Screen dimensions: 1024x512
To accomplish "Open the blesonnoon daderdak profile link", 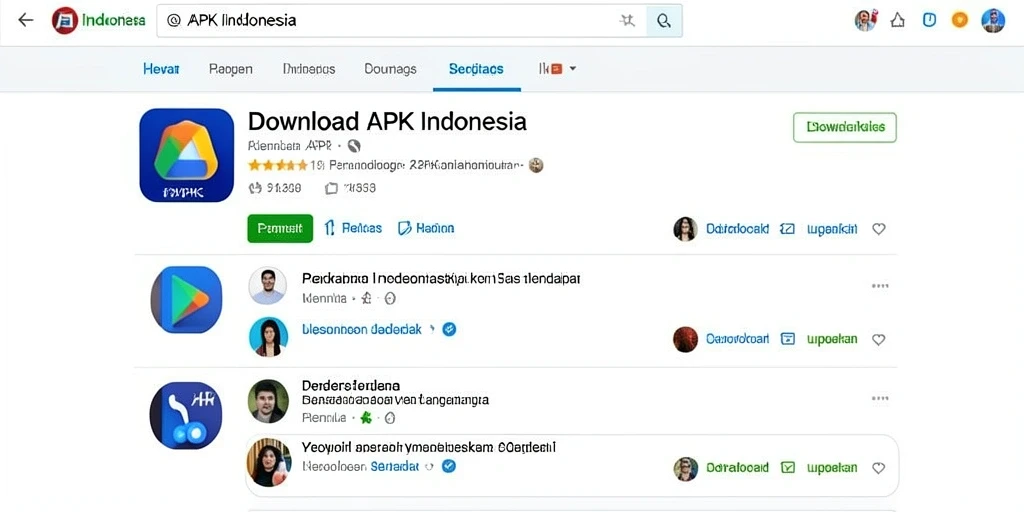I will coord(362,329).
